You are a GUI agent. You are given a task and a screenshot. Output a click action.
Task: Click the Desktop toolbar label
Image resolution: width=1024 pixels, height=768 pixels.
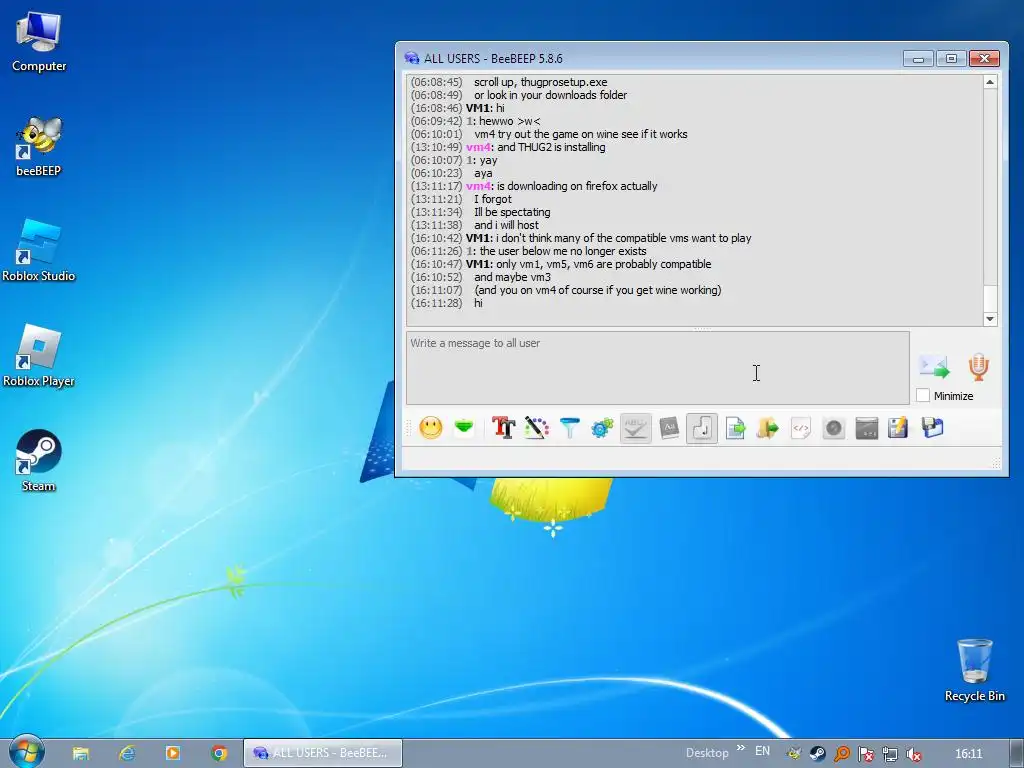(707, 753)
